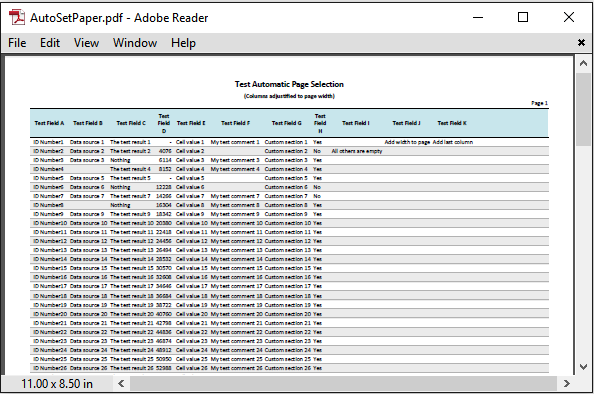The width and height of the screenshot is (594, 394).
Task: Click the cell Add width to page
Action: click(x=407, y=142)
